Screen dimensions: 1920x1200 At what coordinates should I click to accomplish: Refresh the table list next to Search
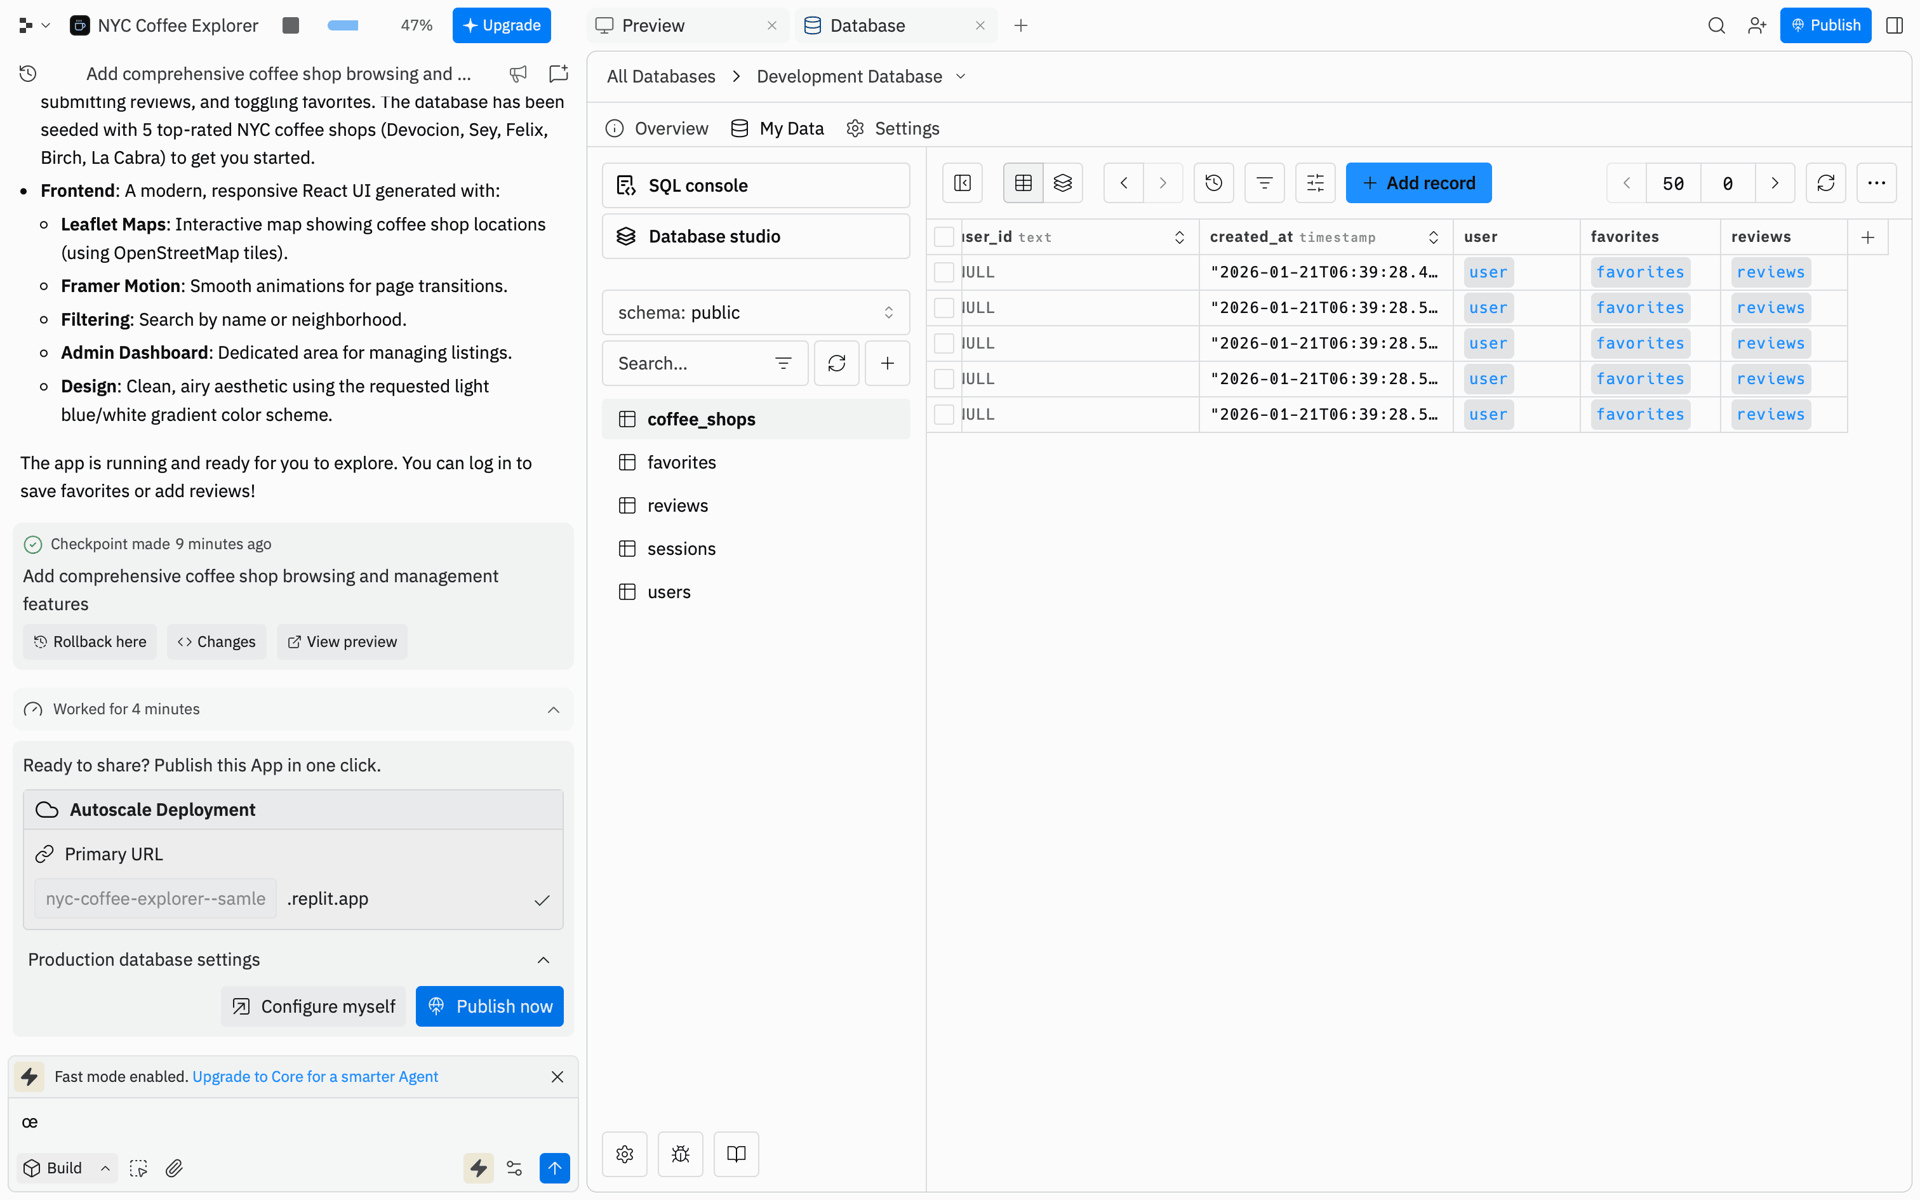tap(836, 363)
